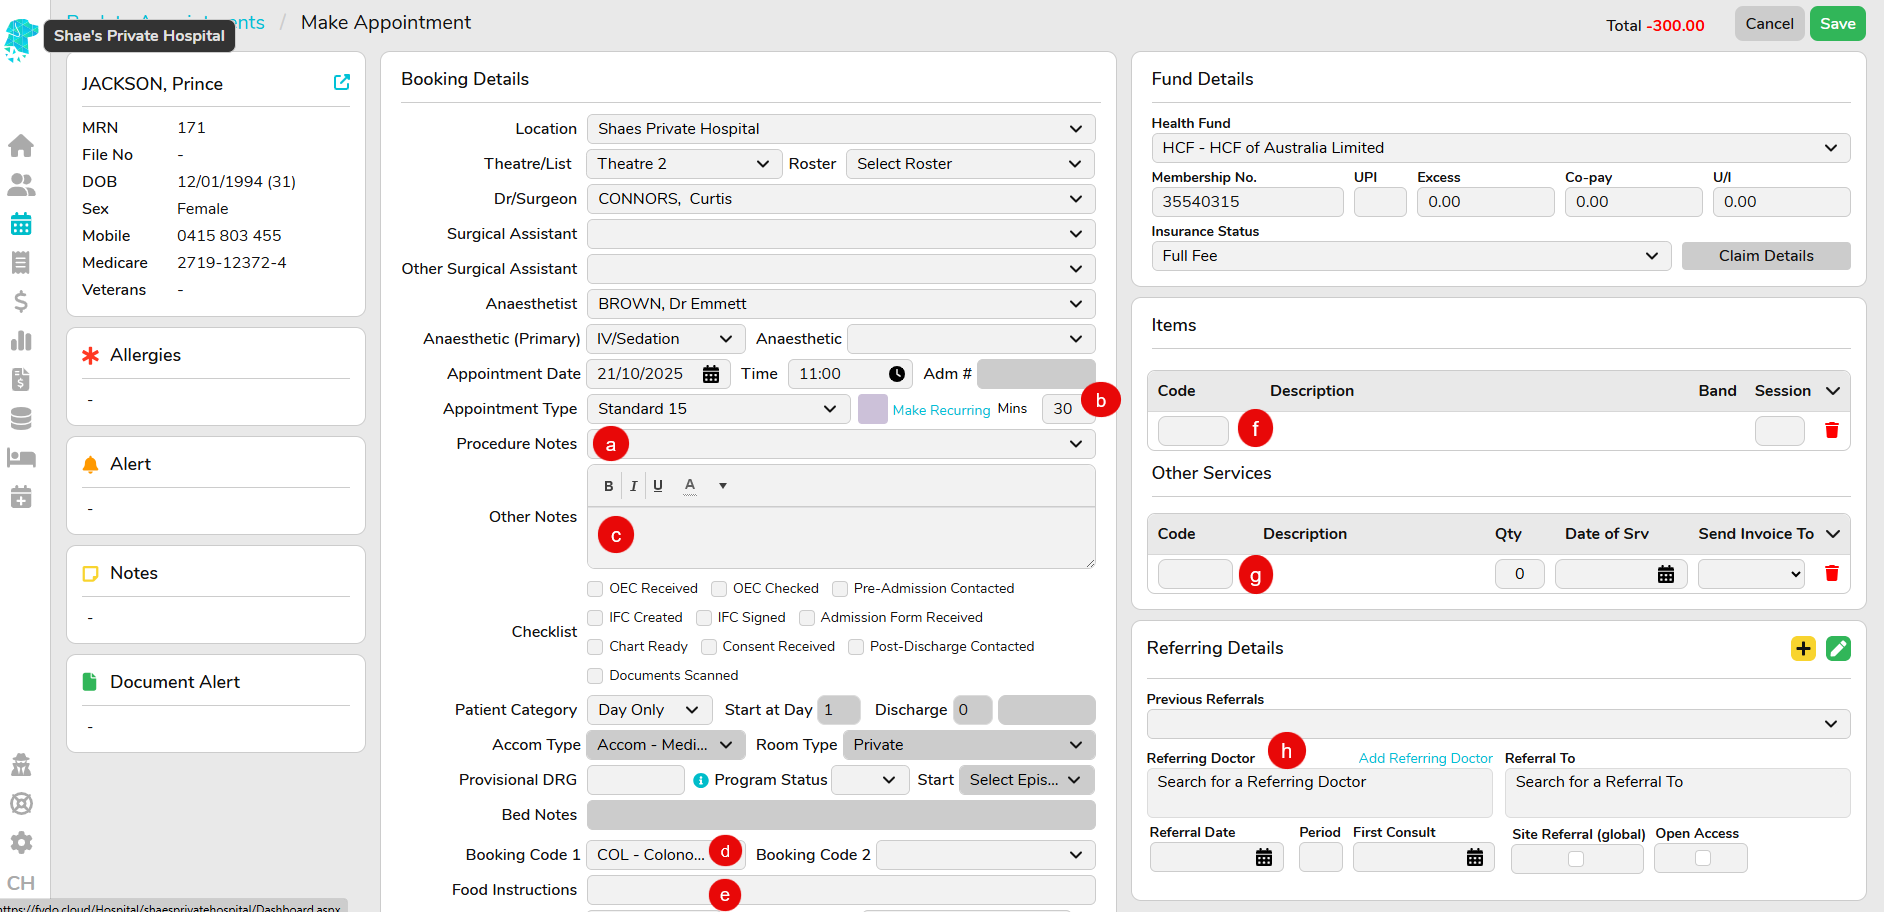
Task: Open the Theatre/List dropdown
Action: [x=682, y=164]
